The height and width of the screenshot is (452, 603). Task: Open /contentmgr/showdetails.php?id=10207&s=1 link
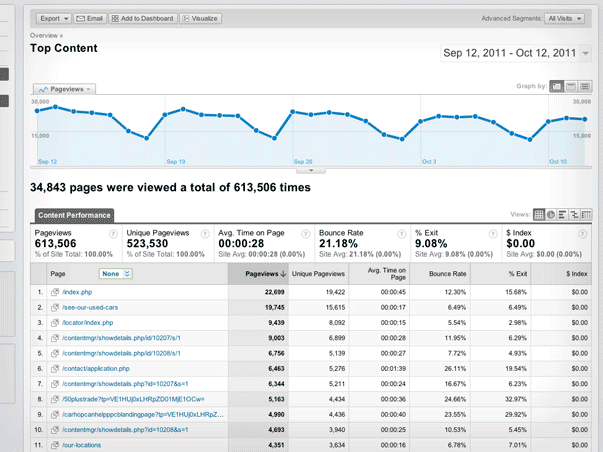125,384
